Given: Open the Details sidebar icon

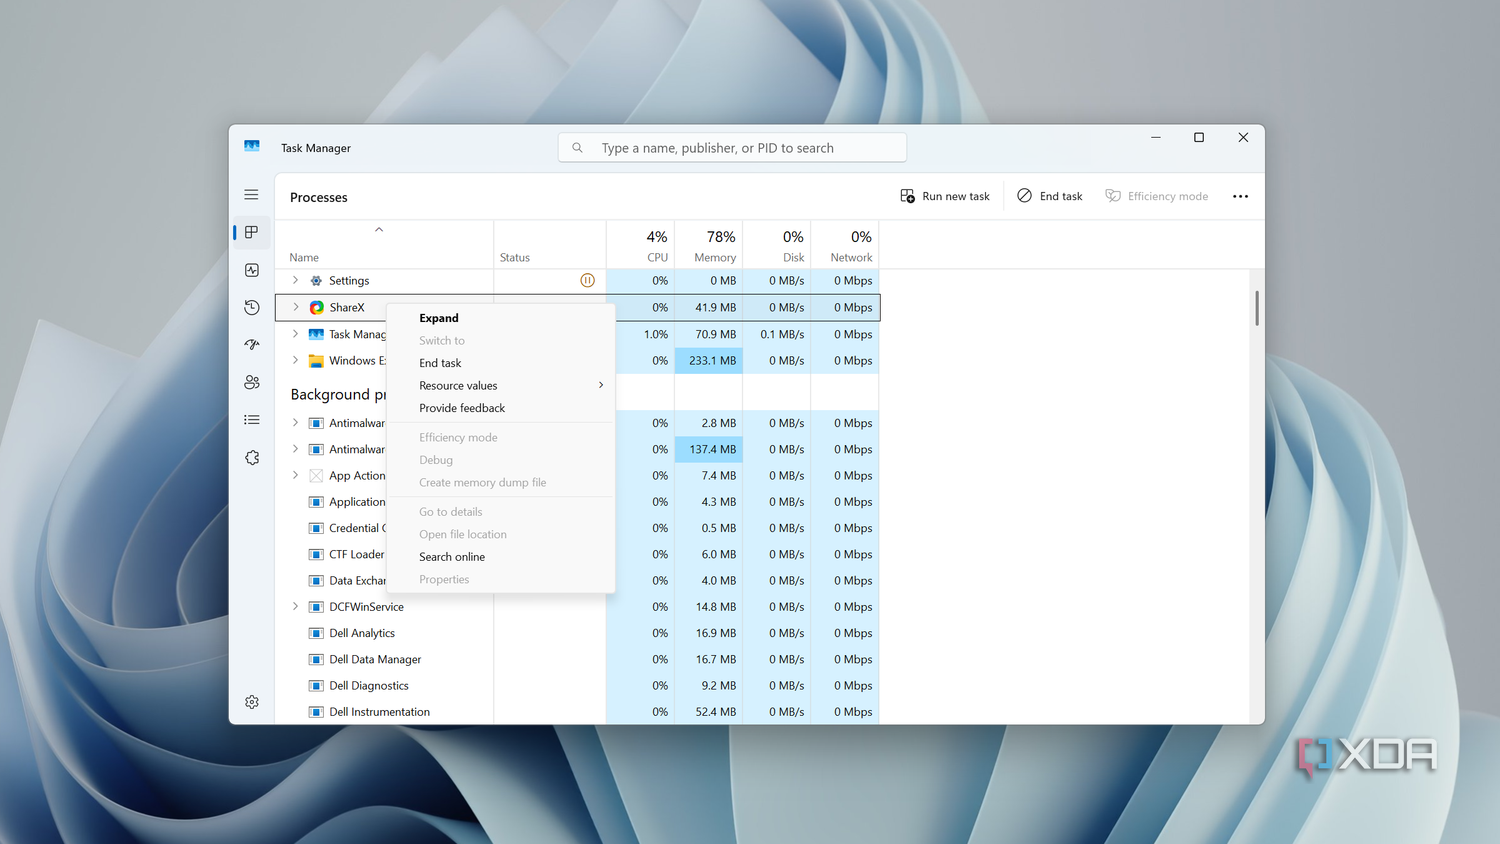Looking at the screenshot, I should [251, 420].
